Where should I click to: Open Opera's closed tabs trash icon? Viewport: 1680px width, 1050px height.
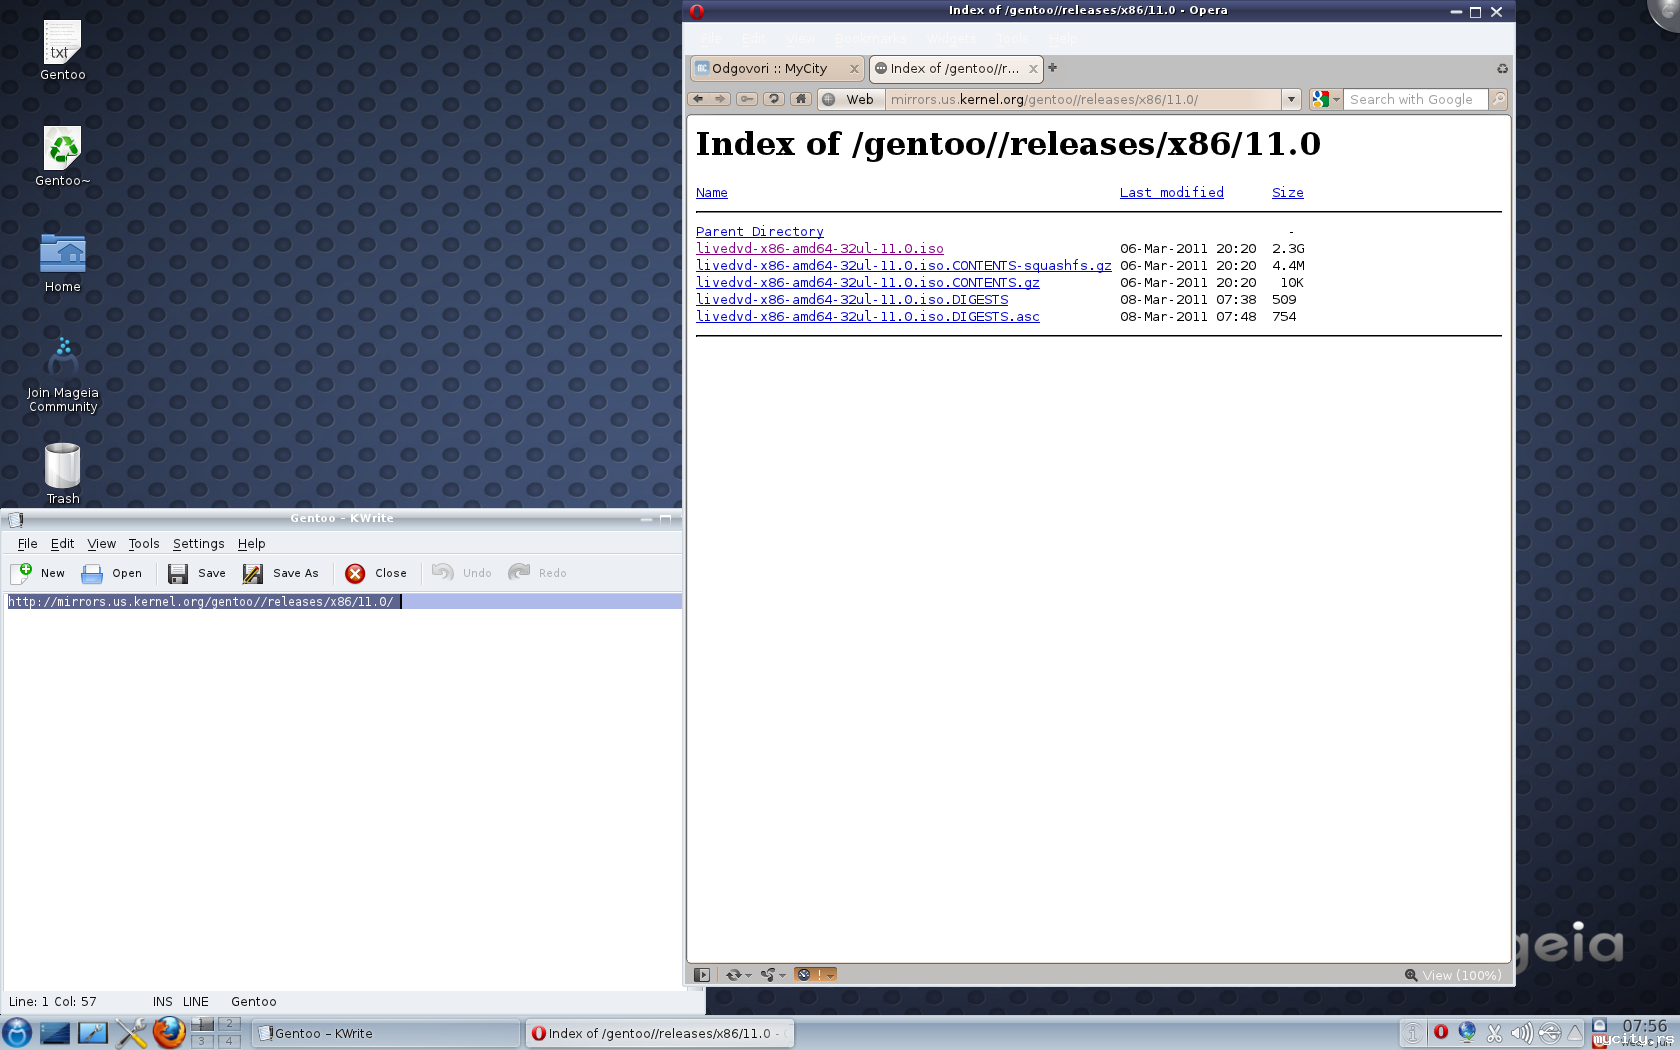click(1502, 69)
